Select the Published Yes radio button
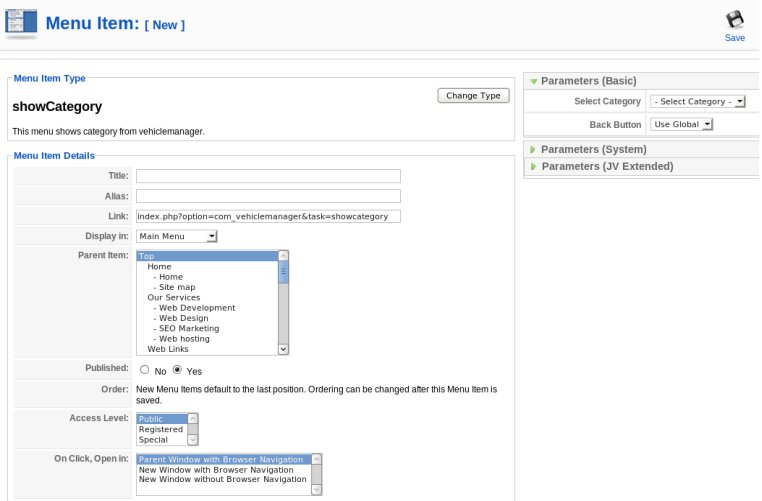762x501 pixels. click(x=177, y=370)
